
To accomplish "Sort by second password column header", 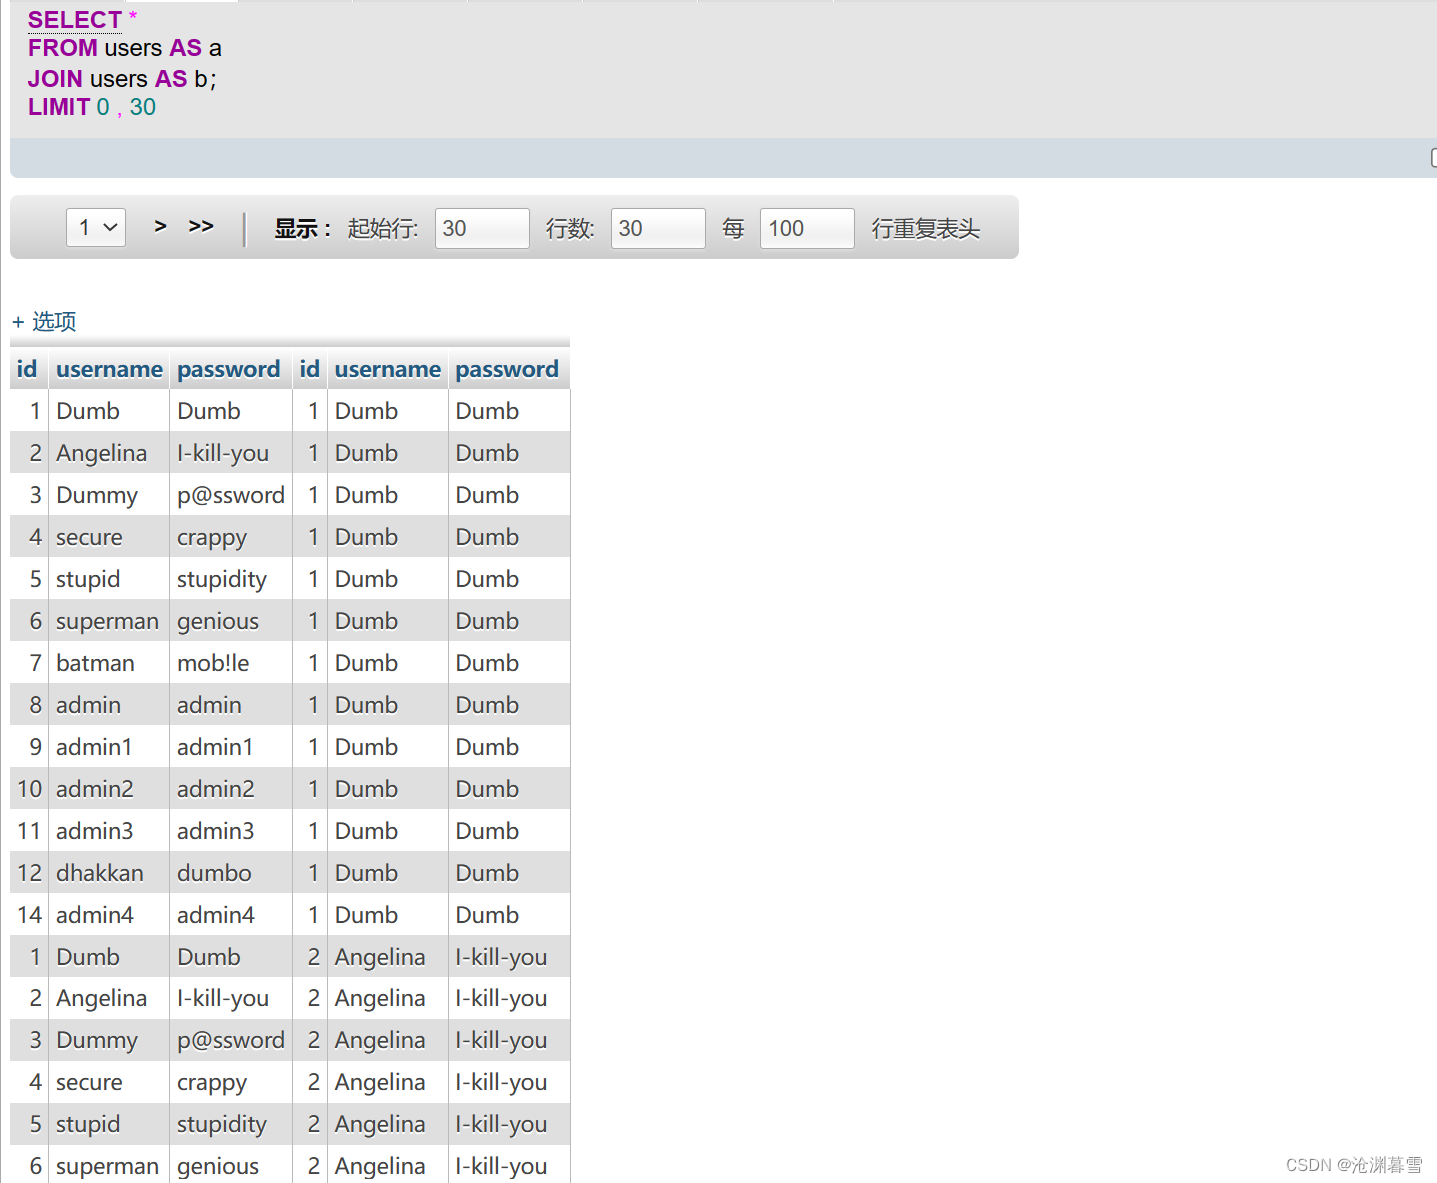I will coord(507,369).
